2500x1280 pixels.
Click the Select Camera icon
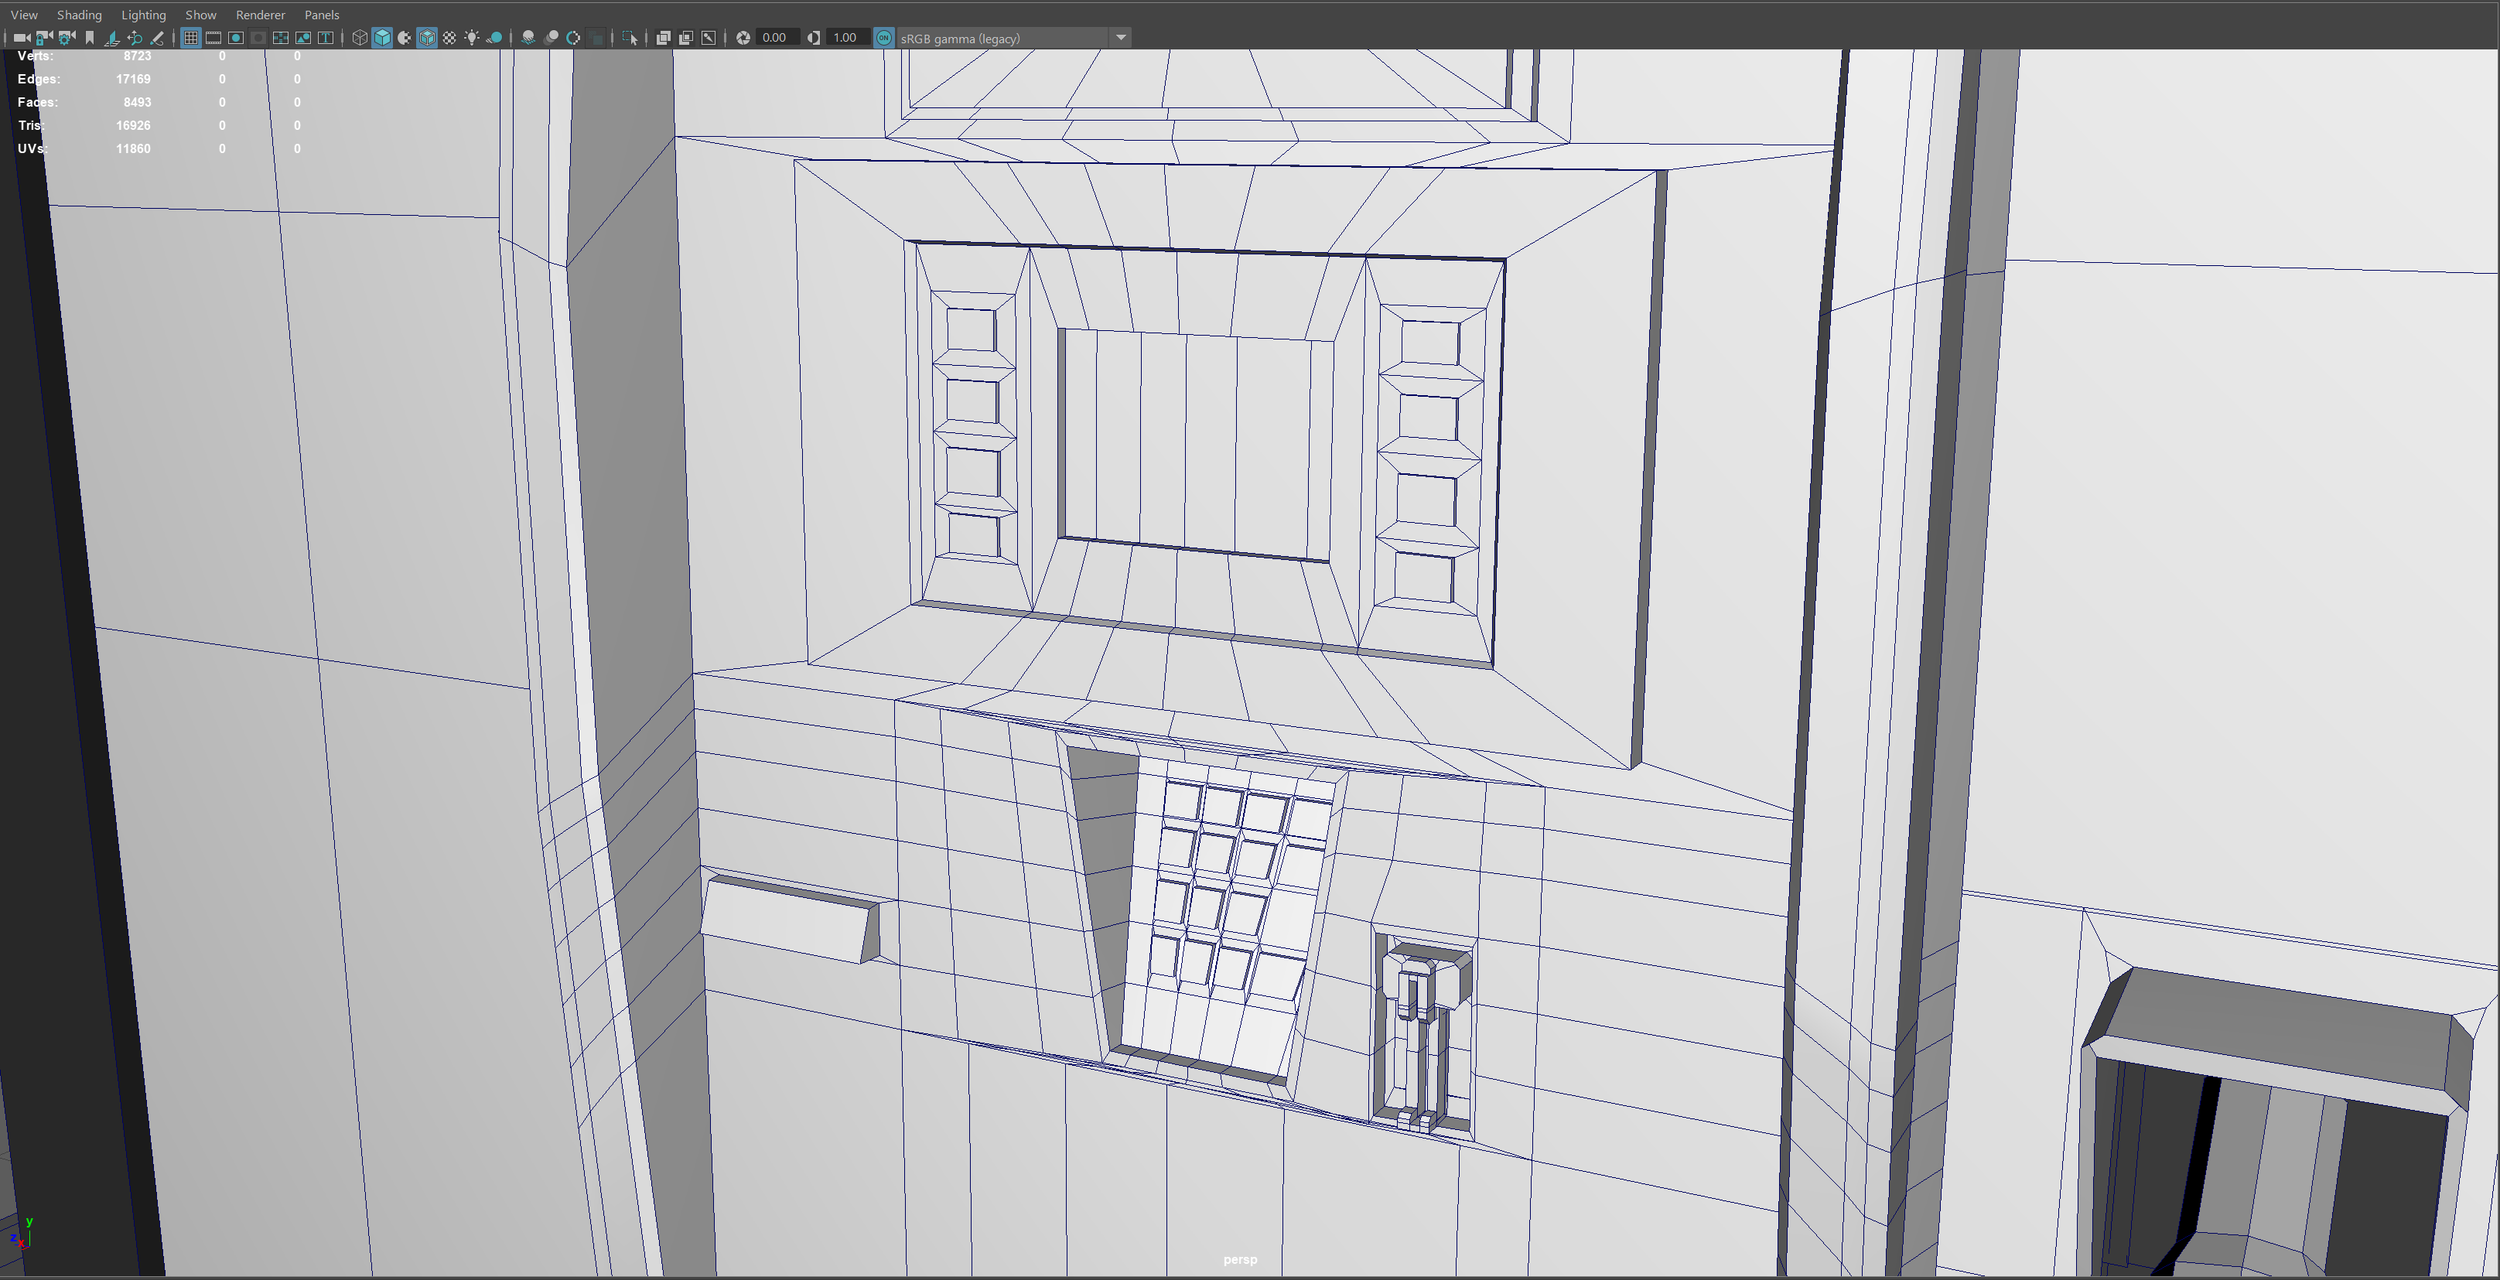coord(20,38)
